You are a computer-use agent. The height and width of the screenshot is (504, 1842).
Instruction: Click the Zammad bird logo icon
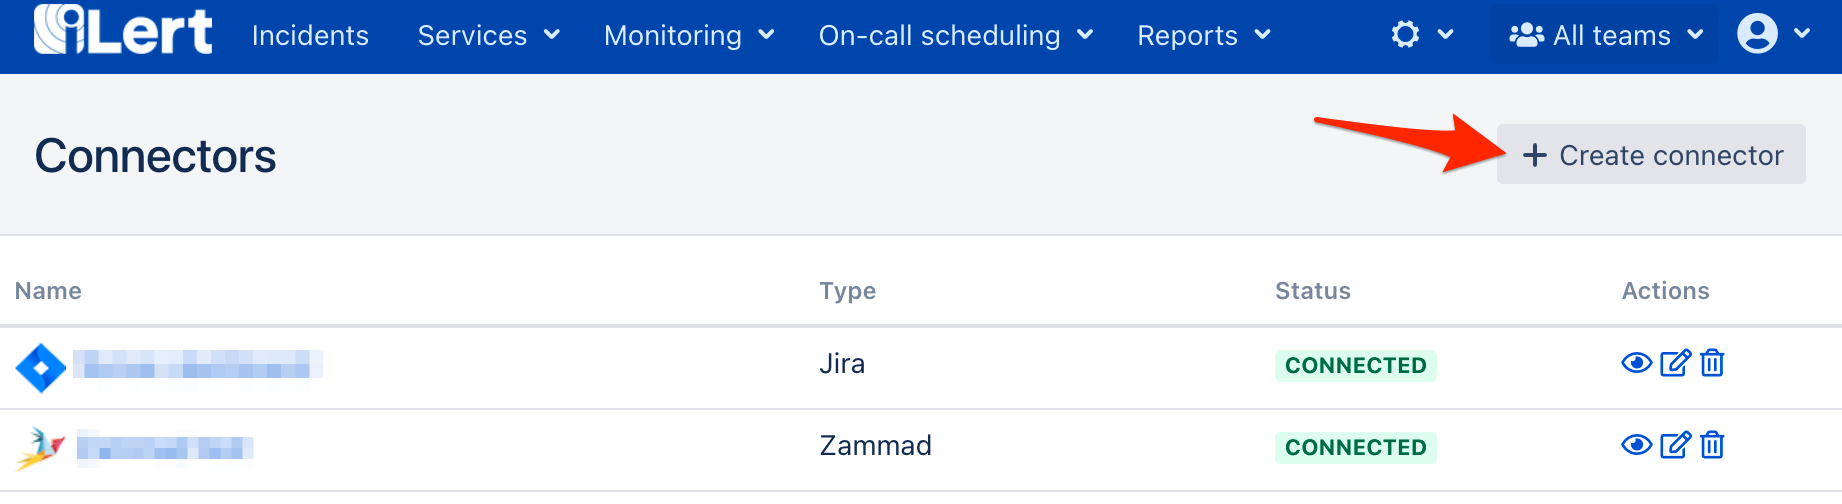tap(41, 449)
